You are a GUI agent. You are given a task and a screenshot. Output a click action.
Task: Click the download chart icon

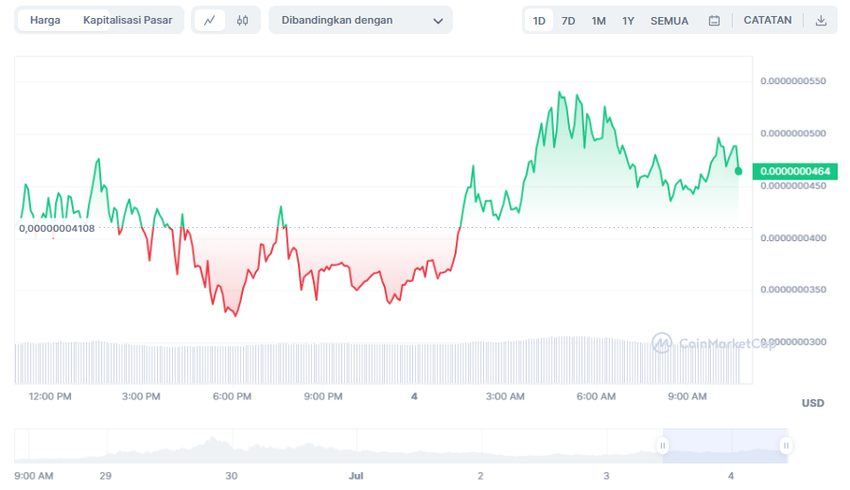click(821, 20)
